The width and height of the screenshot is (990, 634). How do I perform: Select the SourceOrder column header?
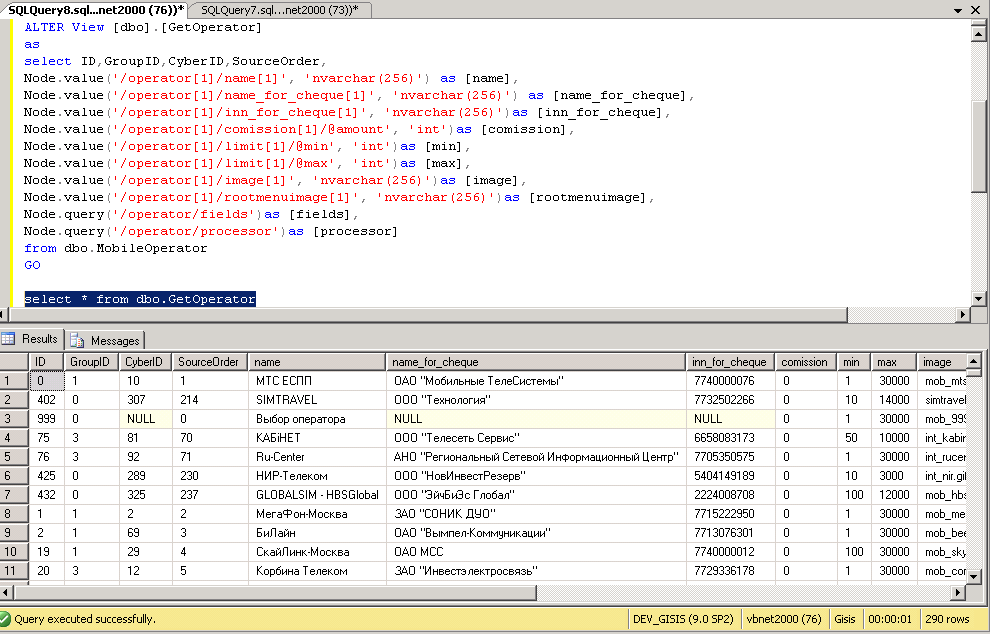210,362
